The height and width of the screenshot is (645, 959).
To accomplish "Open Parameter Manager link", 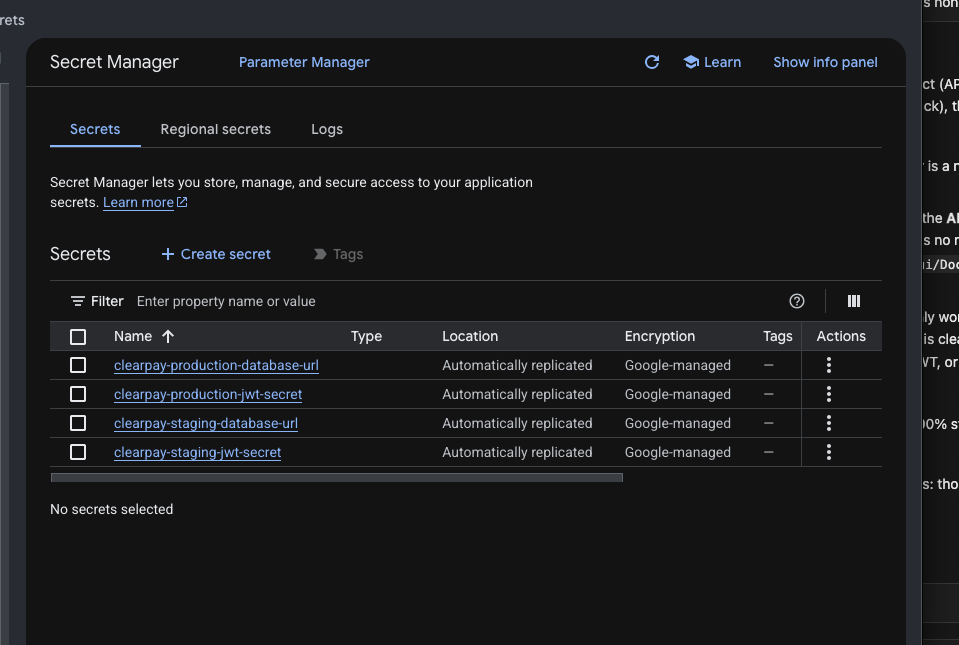I will pyautogui.click(x=304, y=62).
